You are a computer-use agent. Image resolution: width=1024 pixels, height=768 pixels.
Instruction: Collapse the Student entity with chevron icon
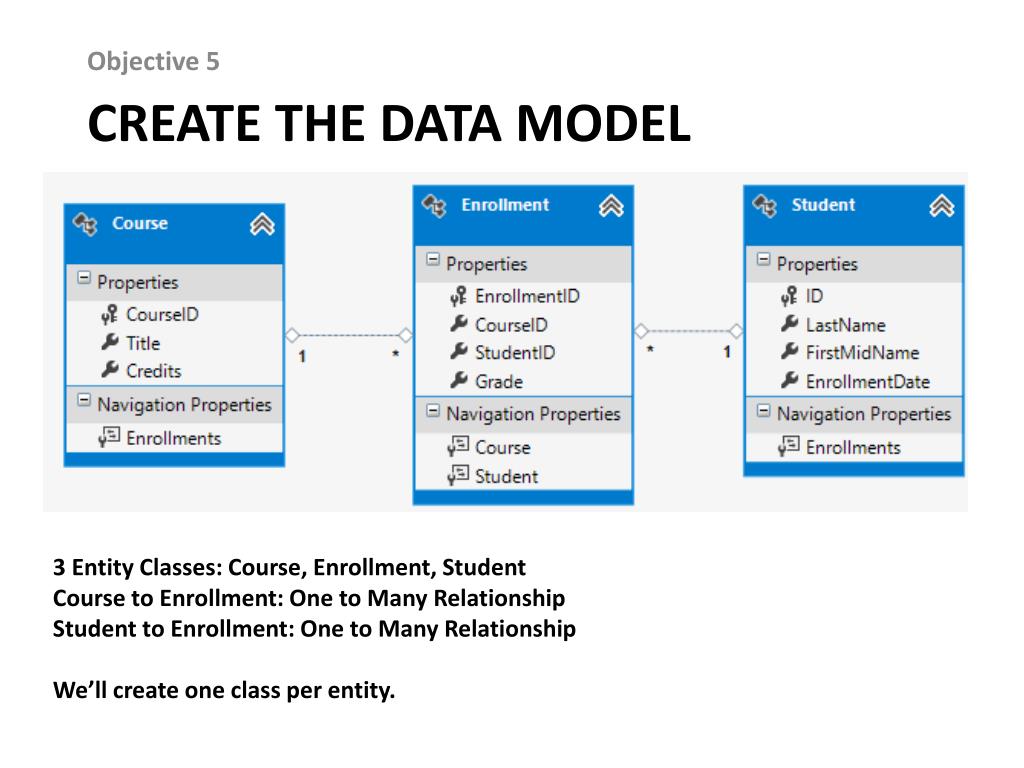click(942, 206)
